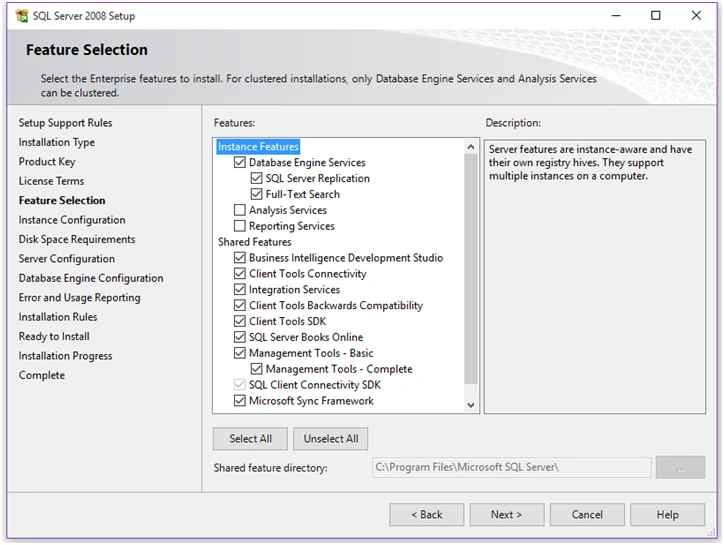
Task: Click the Description text box
Action: [595, 276]
